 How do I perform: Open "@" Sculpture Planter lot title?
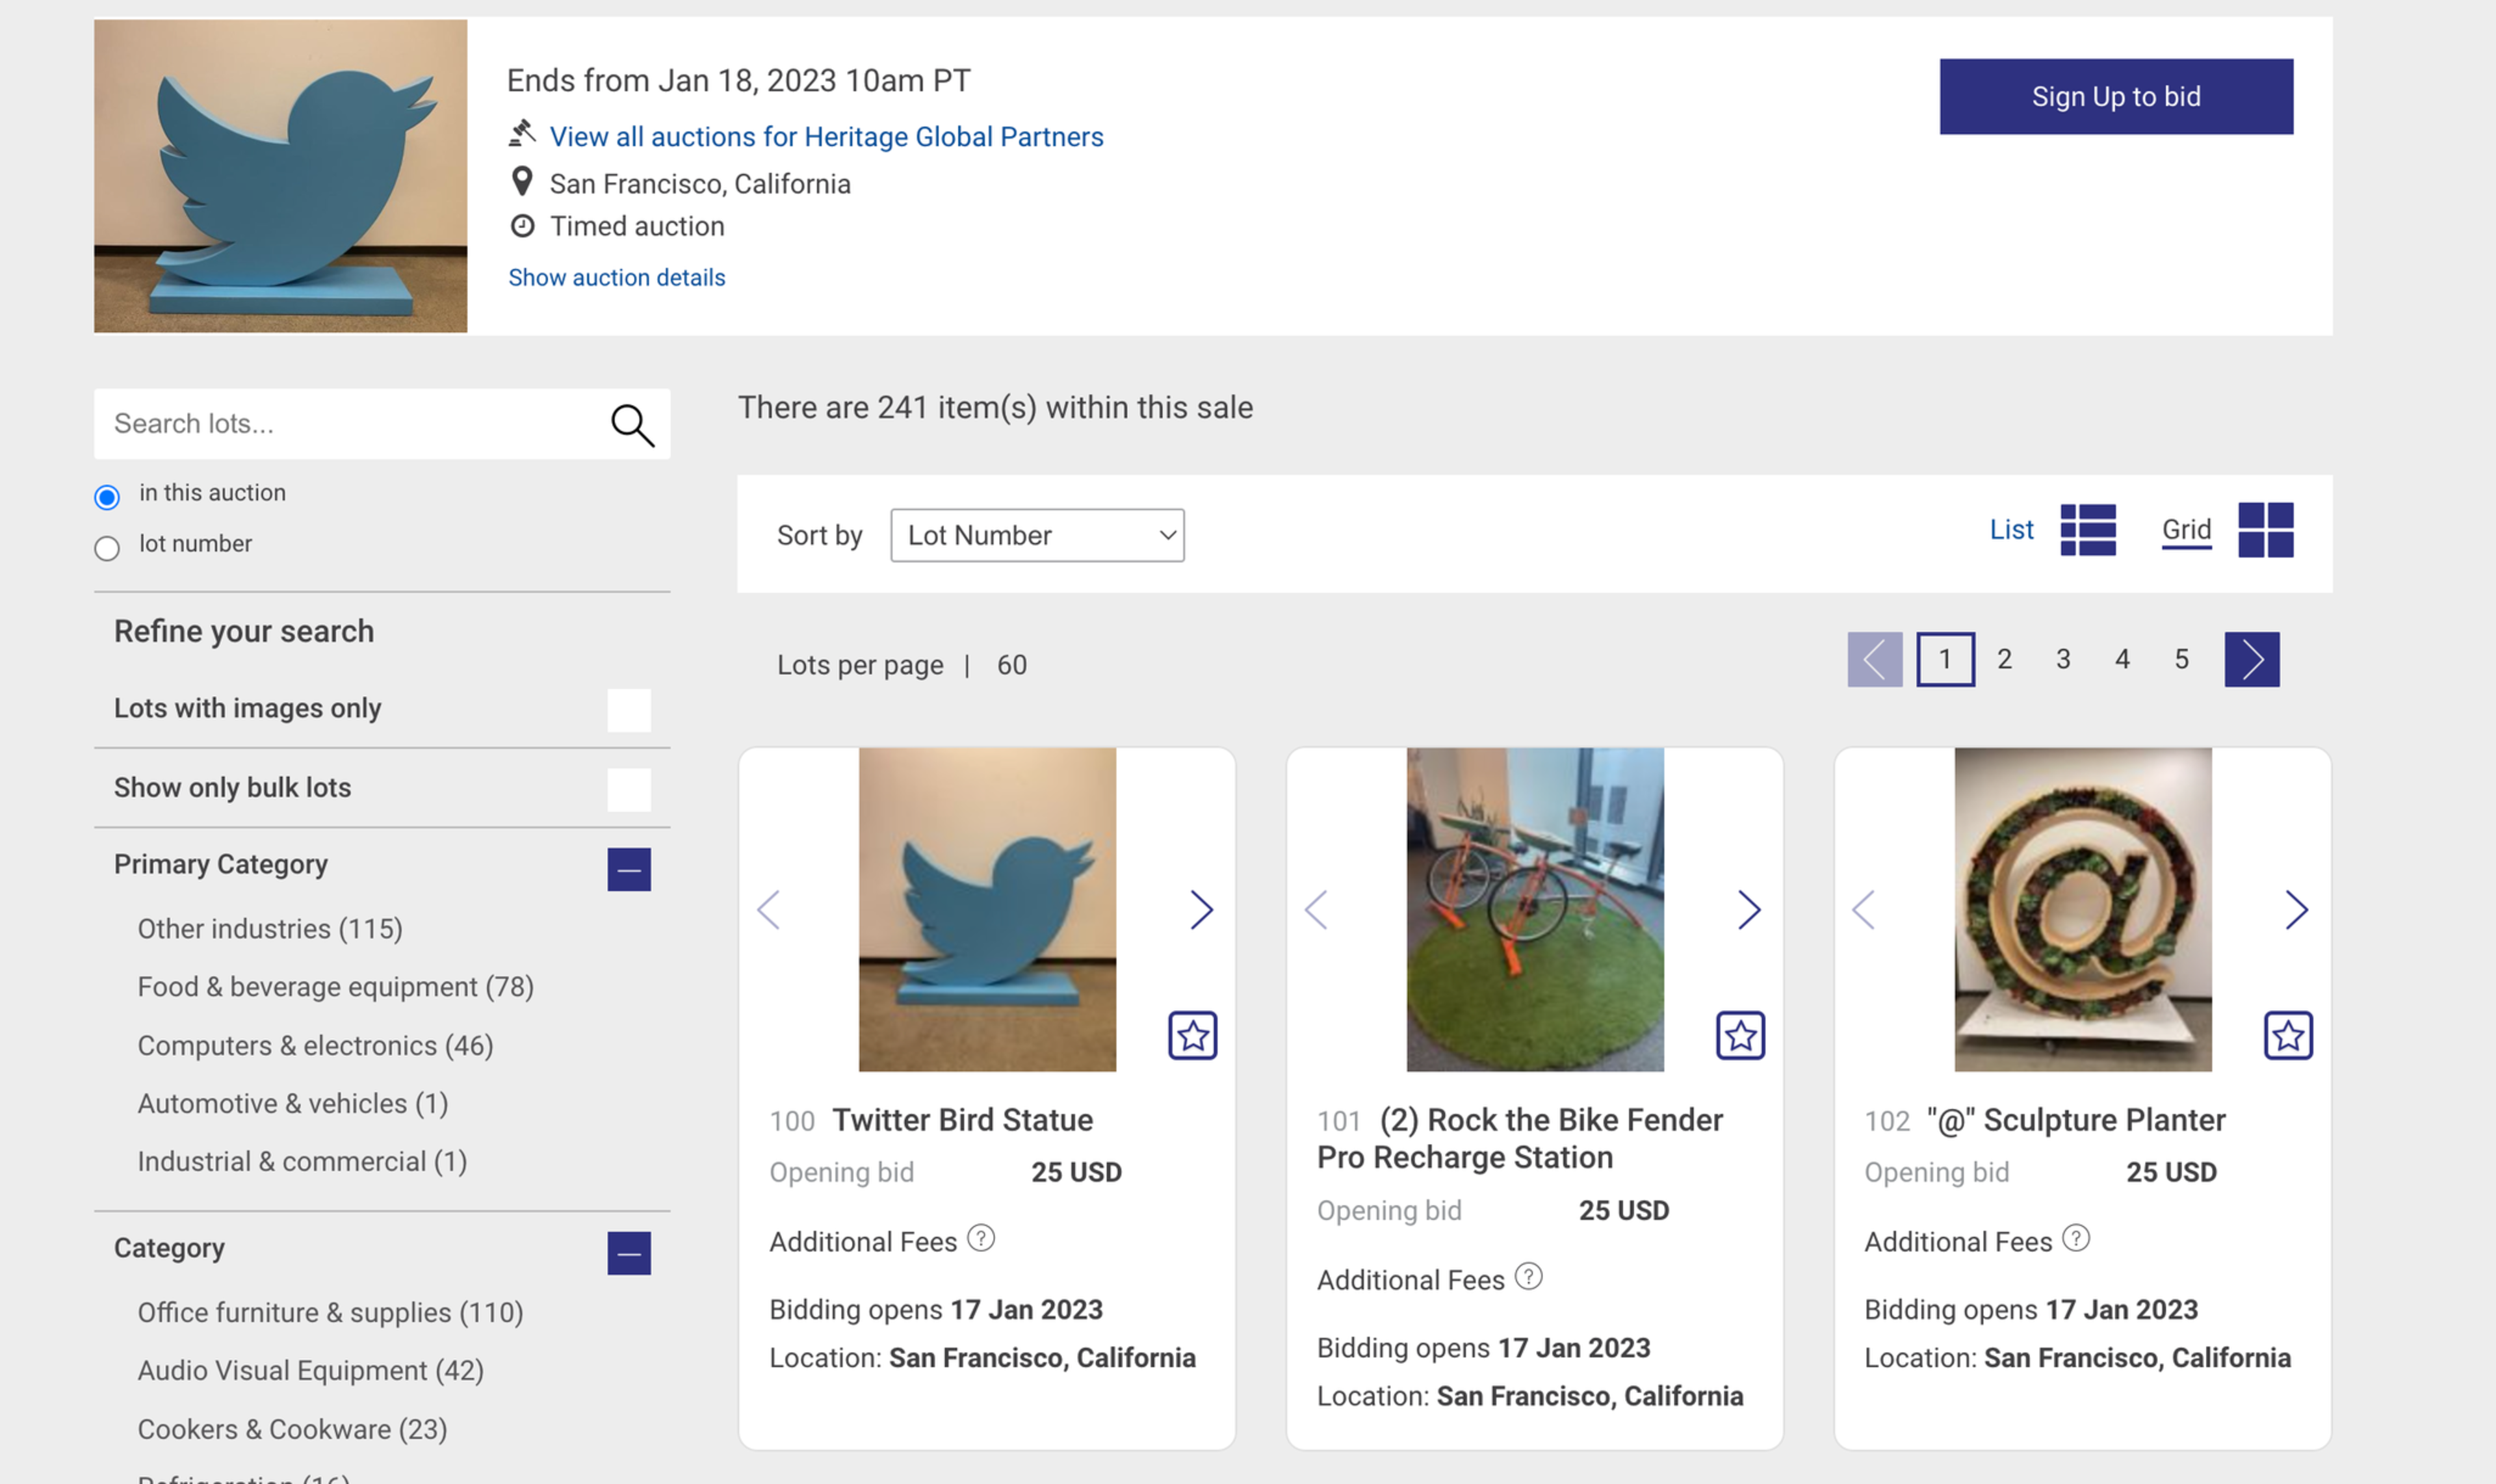click(x=2076, y=1120)
